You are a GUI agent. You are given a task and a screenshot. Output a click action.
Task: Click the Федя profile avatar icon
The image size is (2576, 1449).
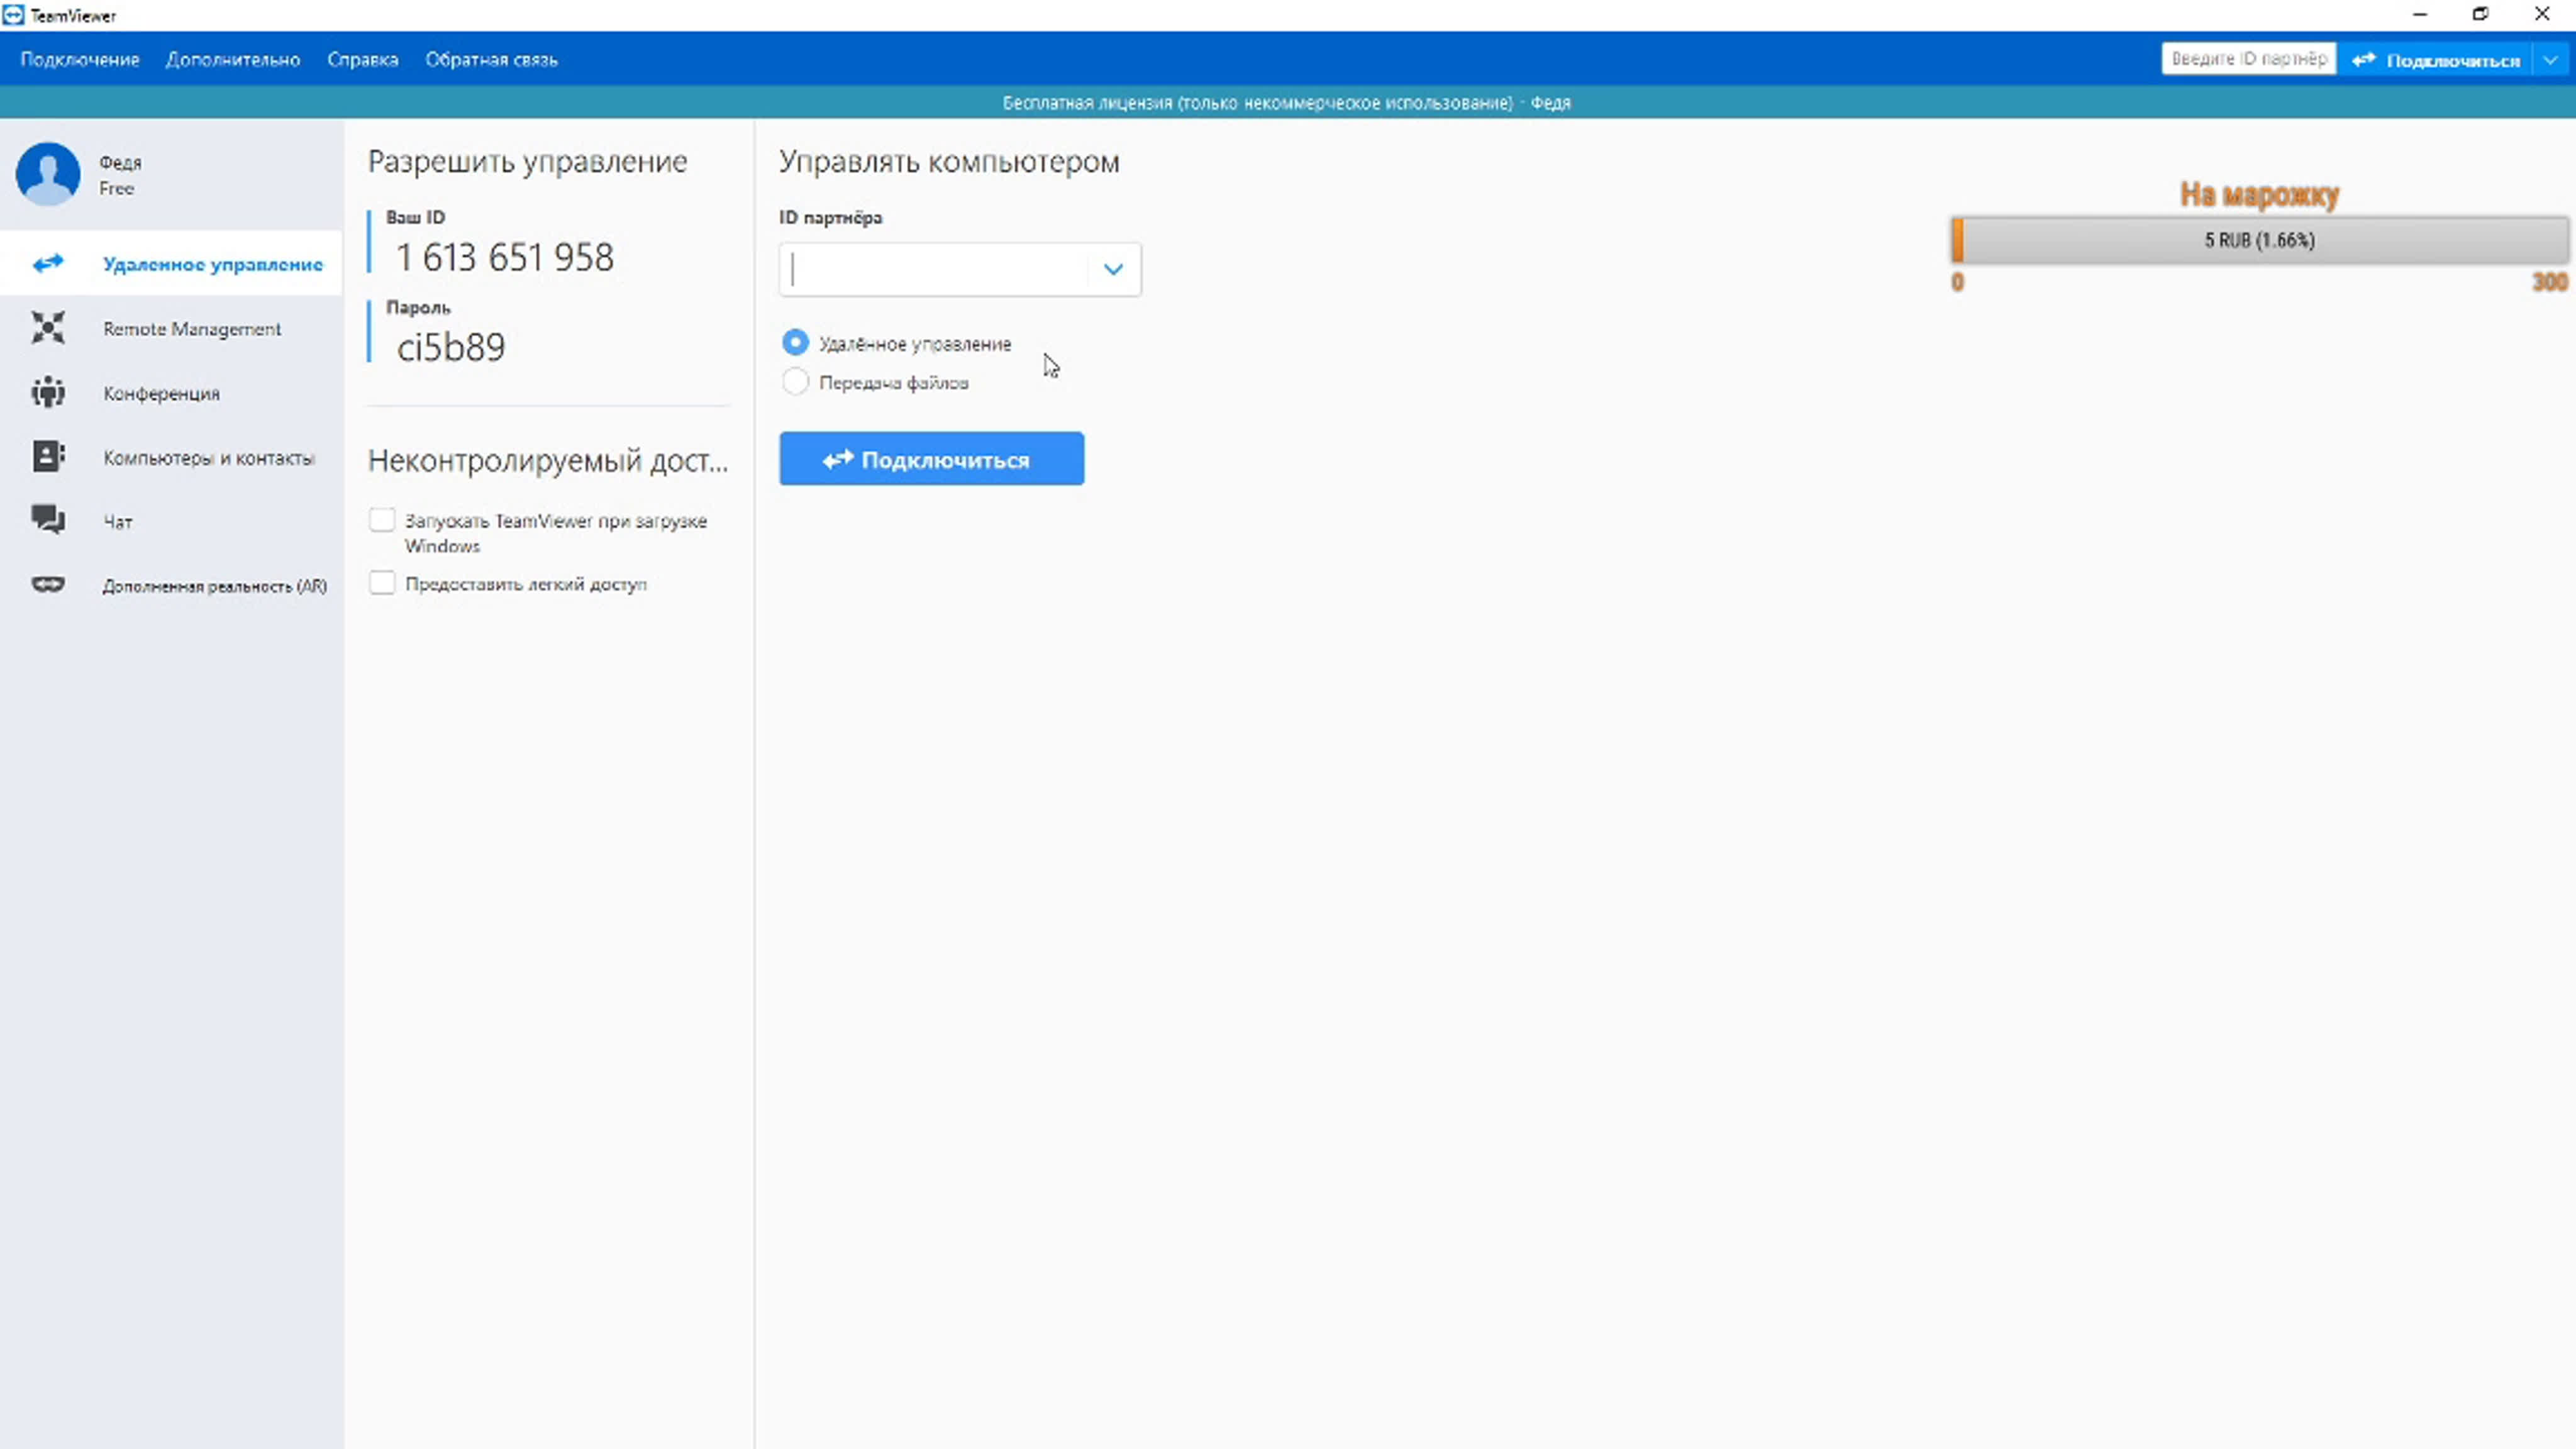[48, 174]
